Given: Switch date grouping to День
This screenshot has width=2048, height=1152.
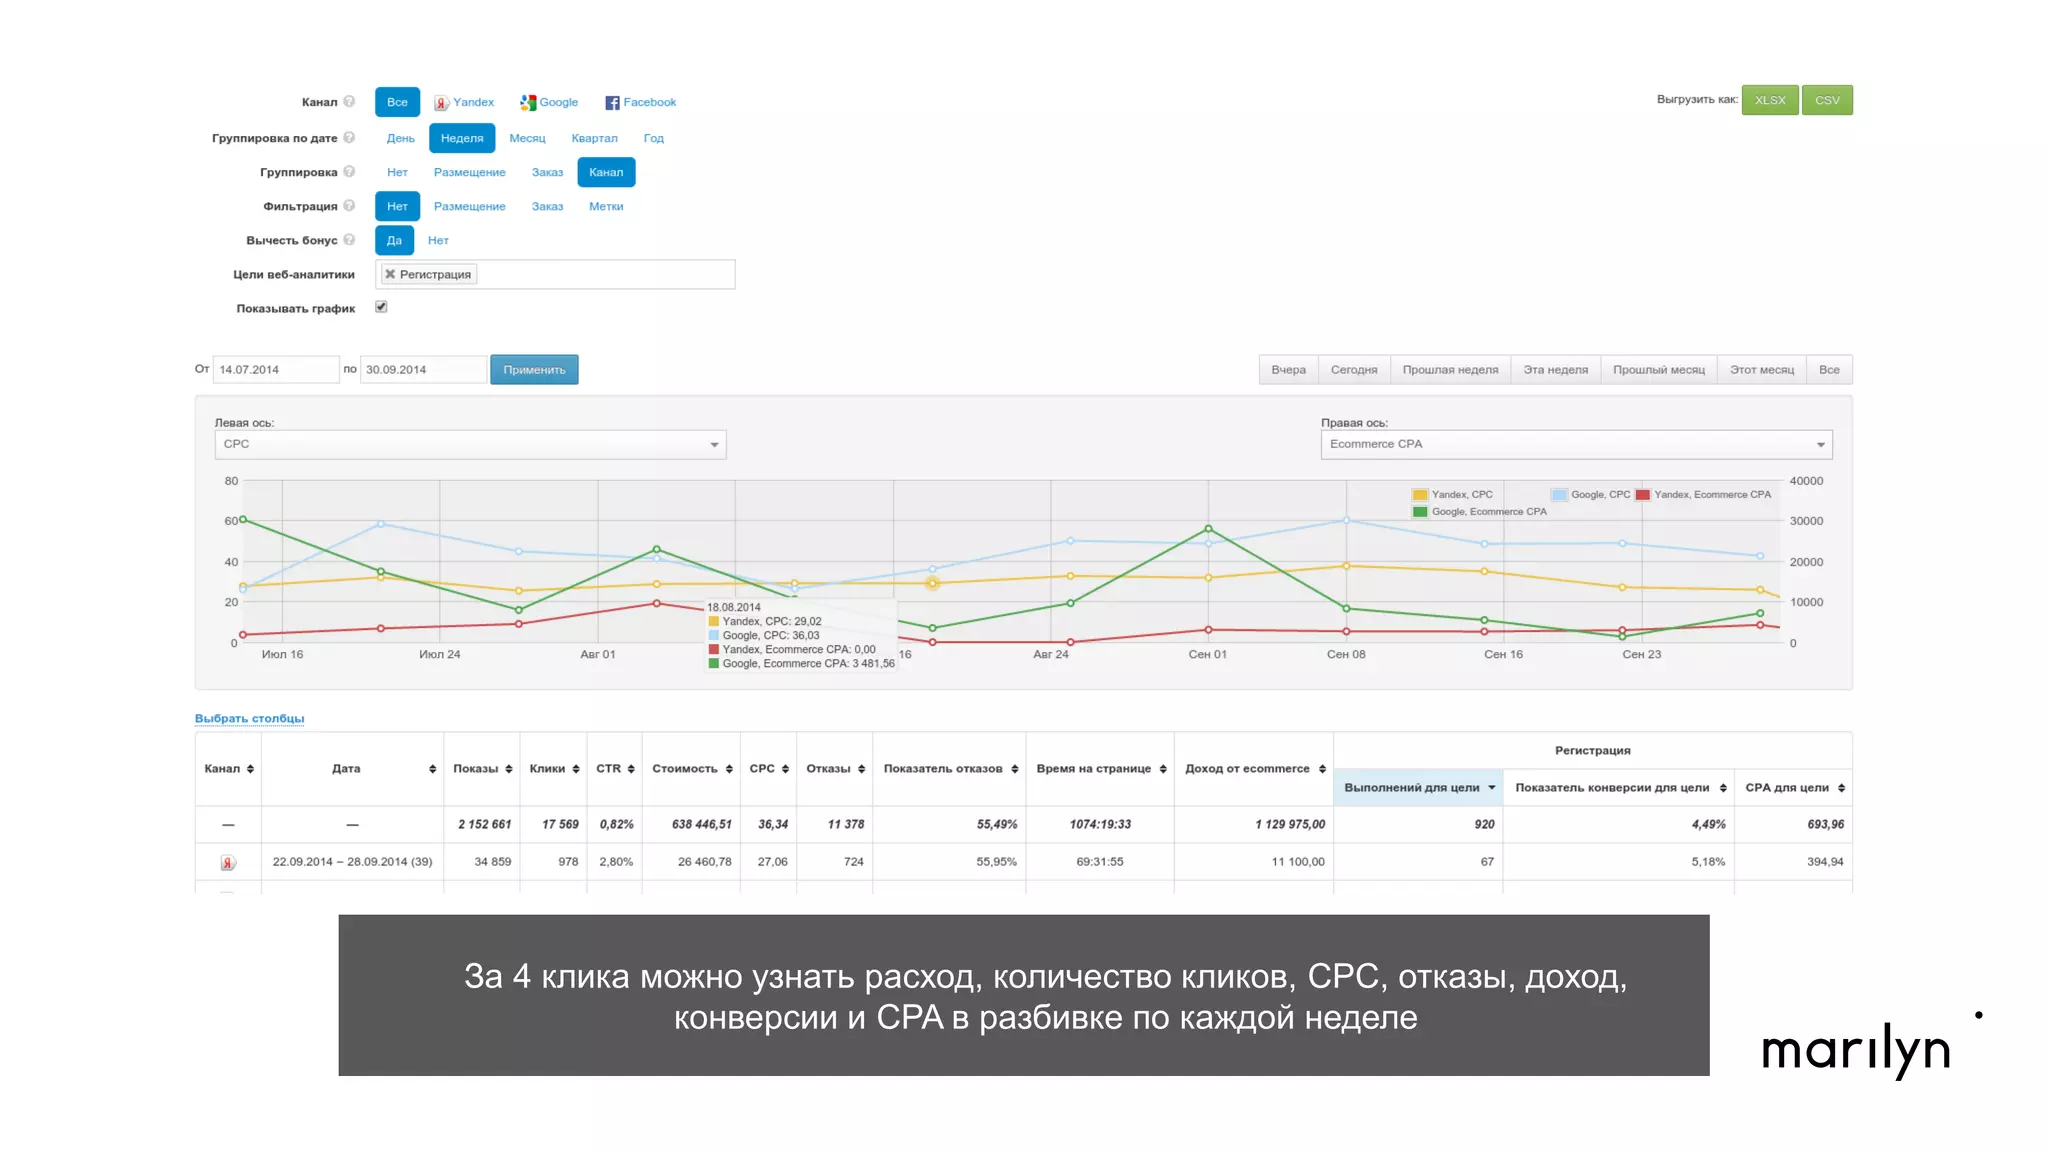Looking at the screenshot, I should coord(400,138).
